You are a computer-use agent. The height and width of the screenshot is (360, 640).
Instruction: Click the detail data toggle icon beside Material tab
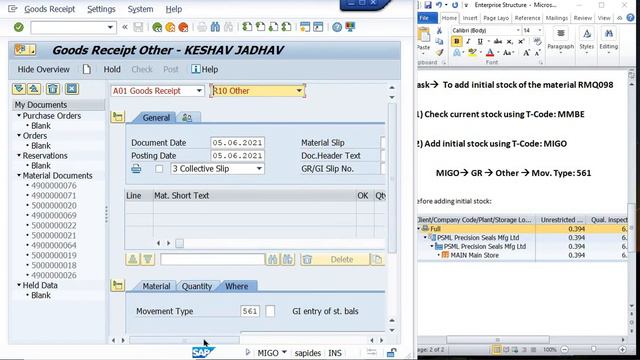118,285
